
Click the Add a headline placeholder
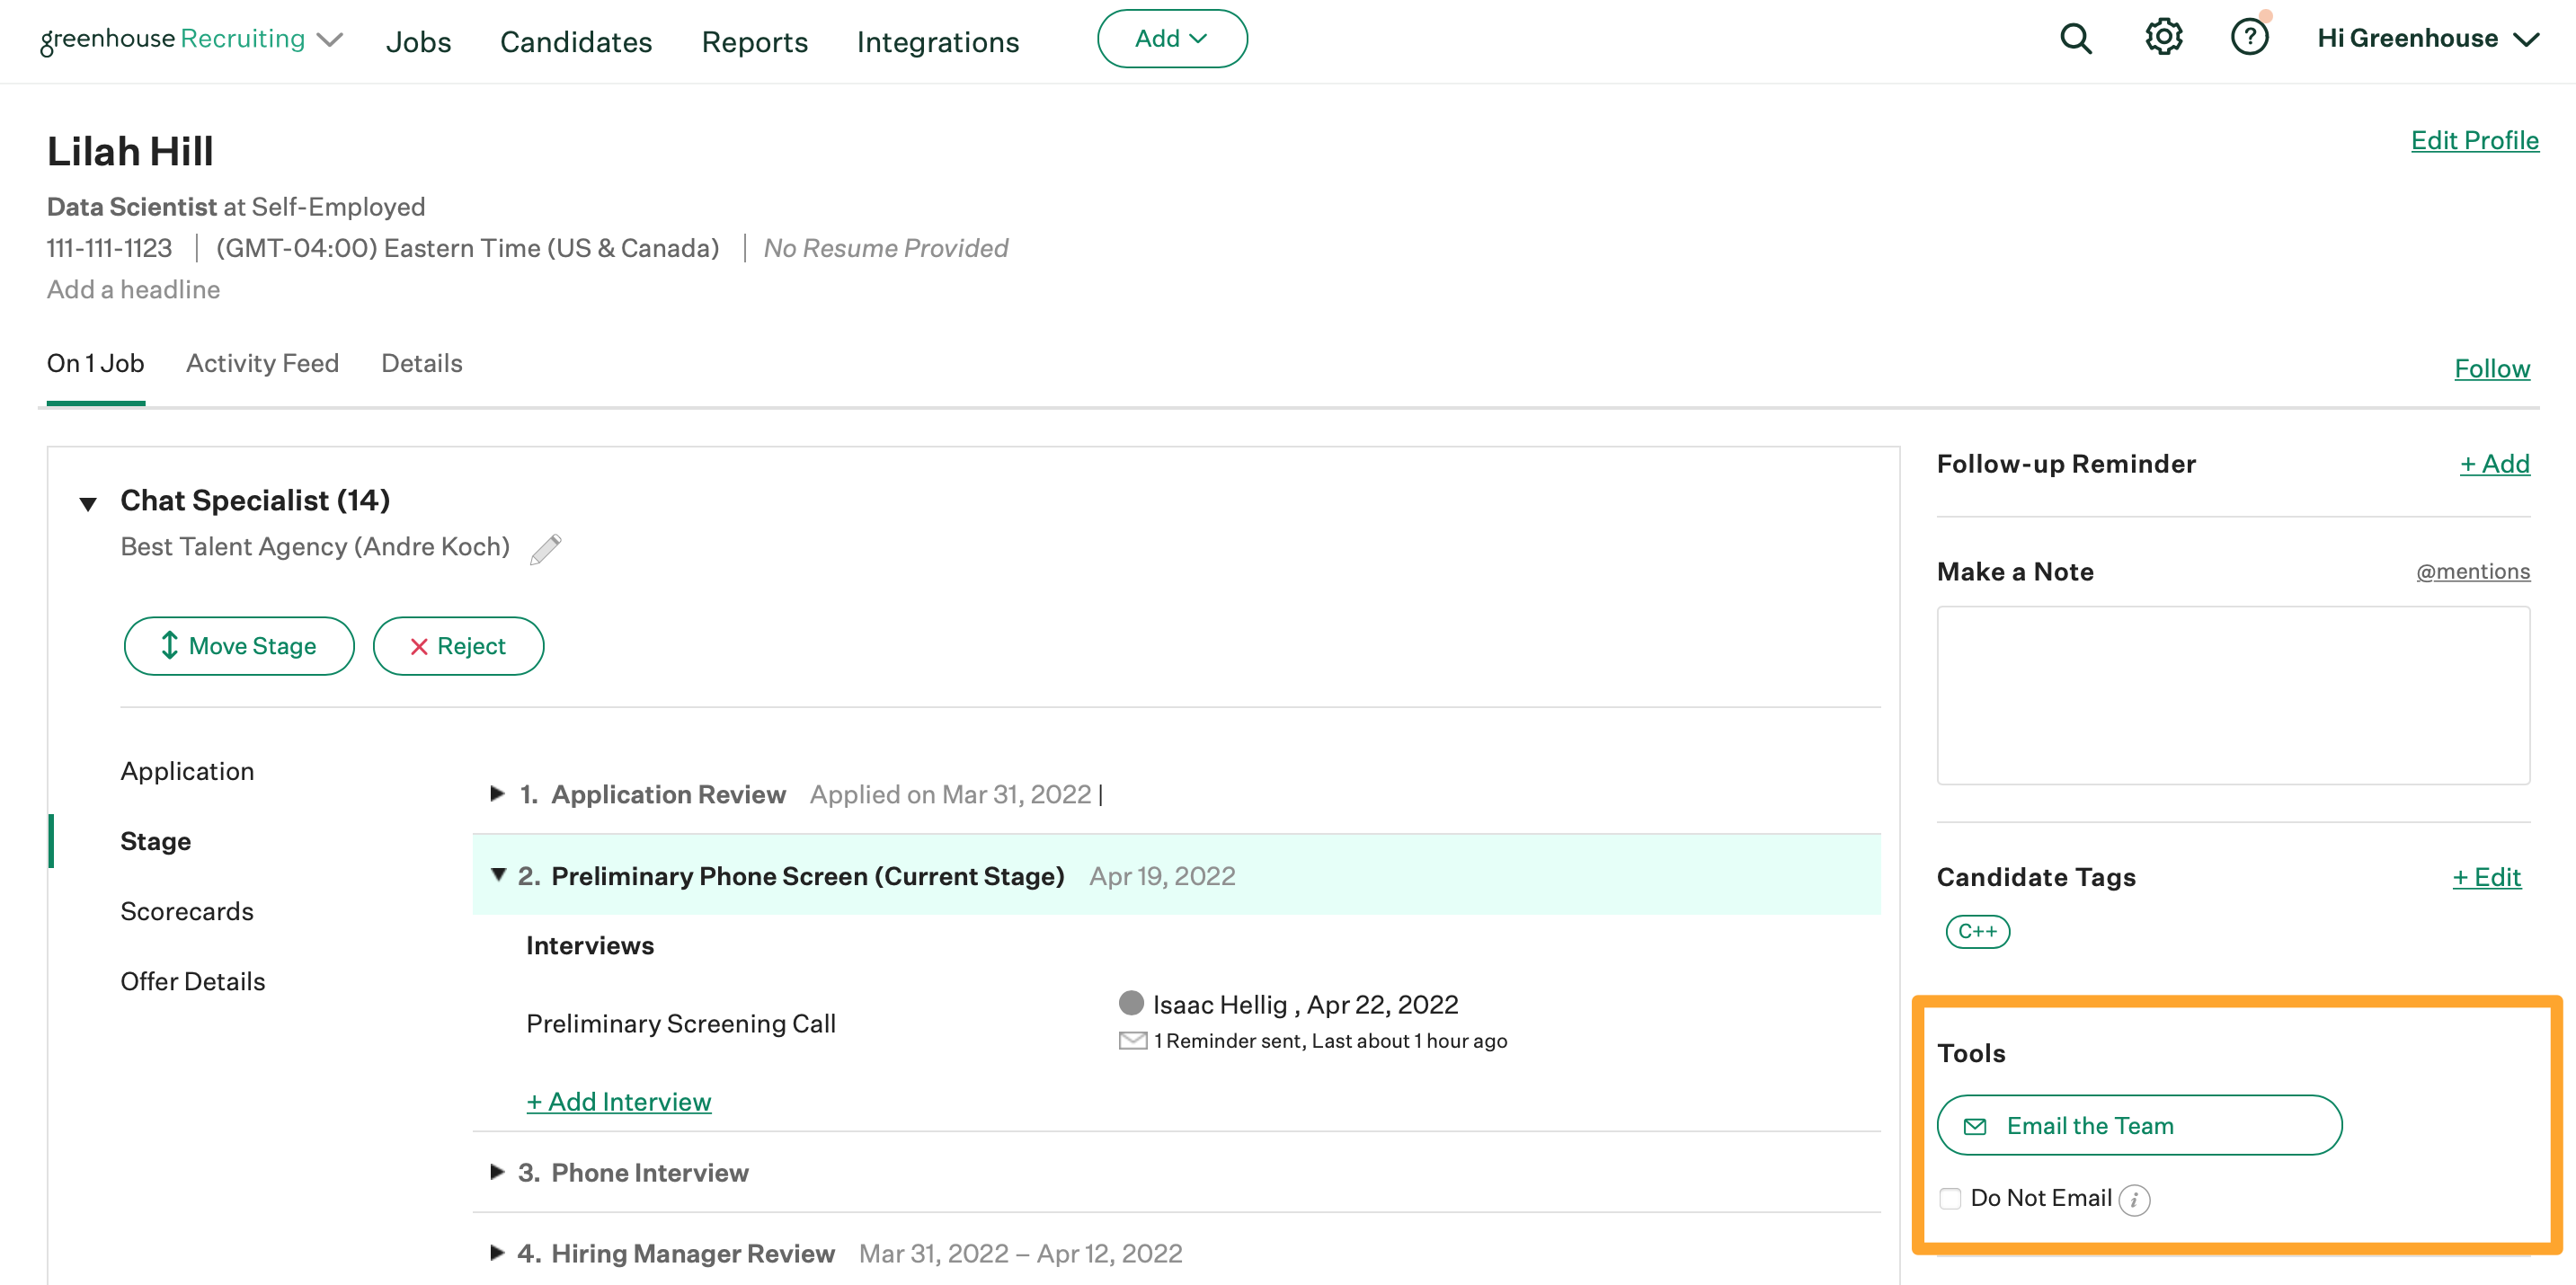click(x=133, y=290)
